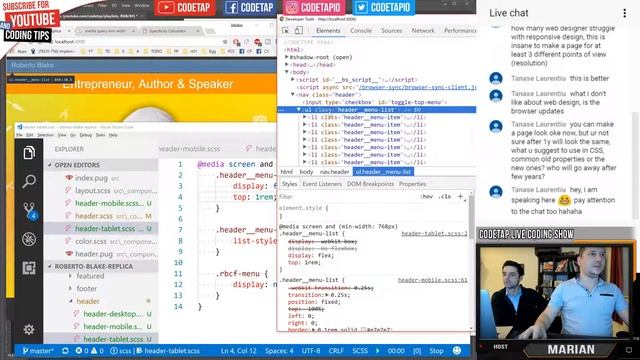
Task: Collapse the header folder
Action: [x=71, y=301]
